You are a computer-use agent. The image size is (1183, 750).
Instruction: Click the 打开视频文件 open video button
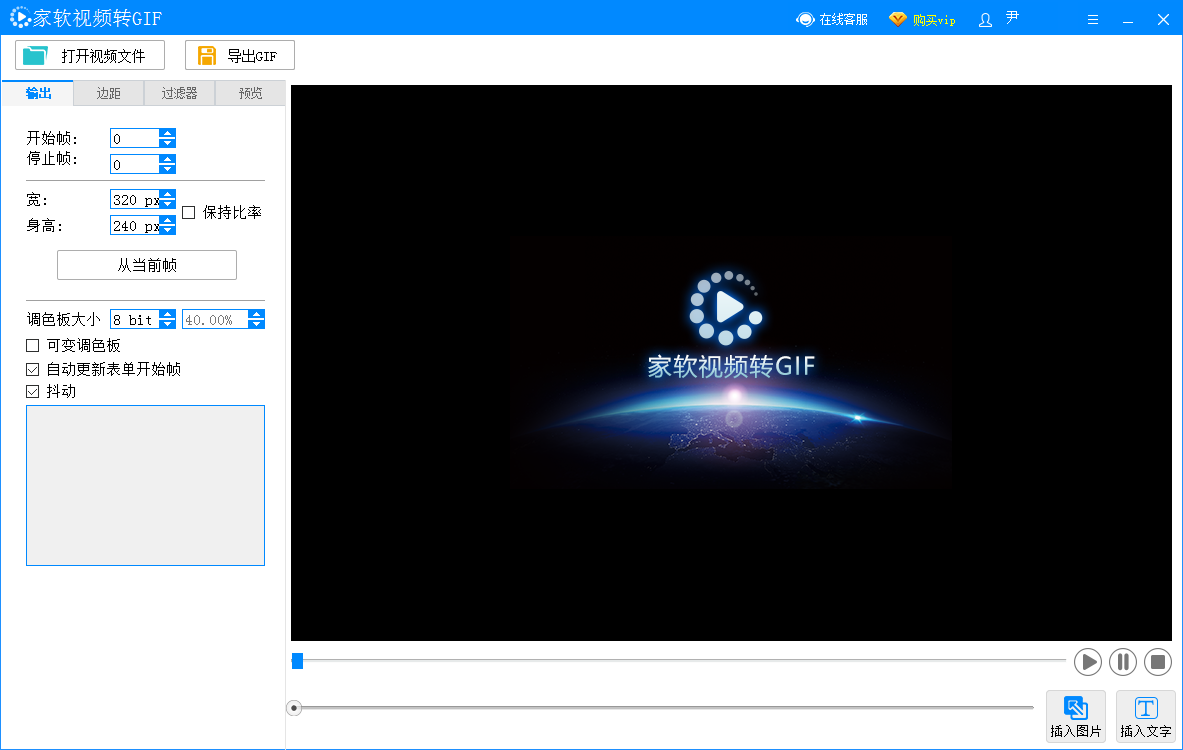[87, 55]
